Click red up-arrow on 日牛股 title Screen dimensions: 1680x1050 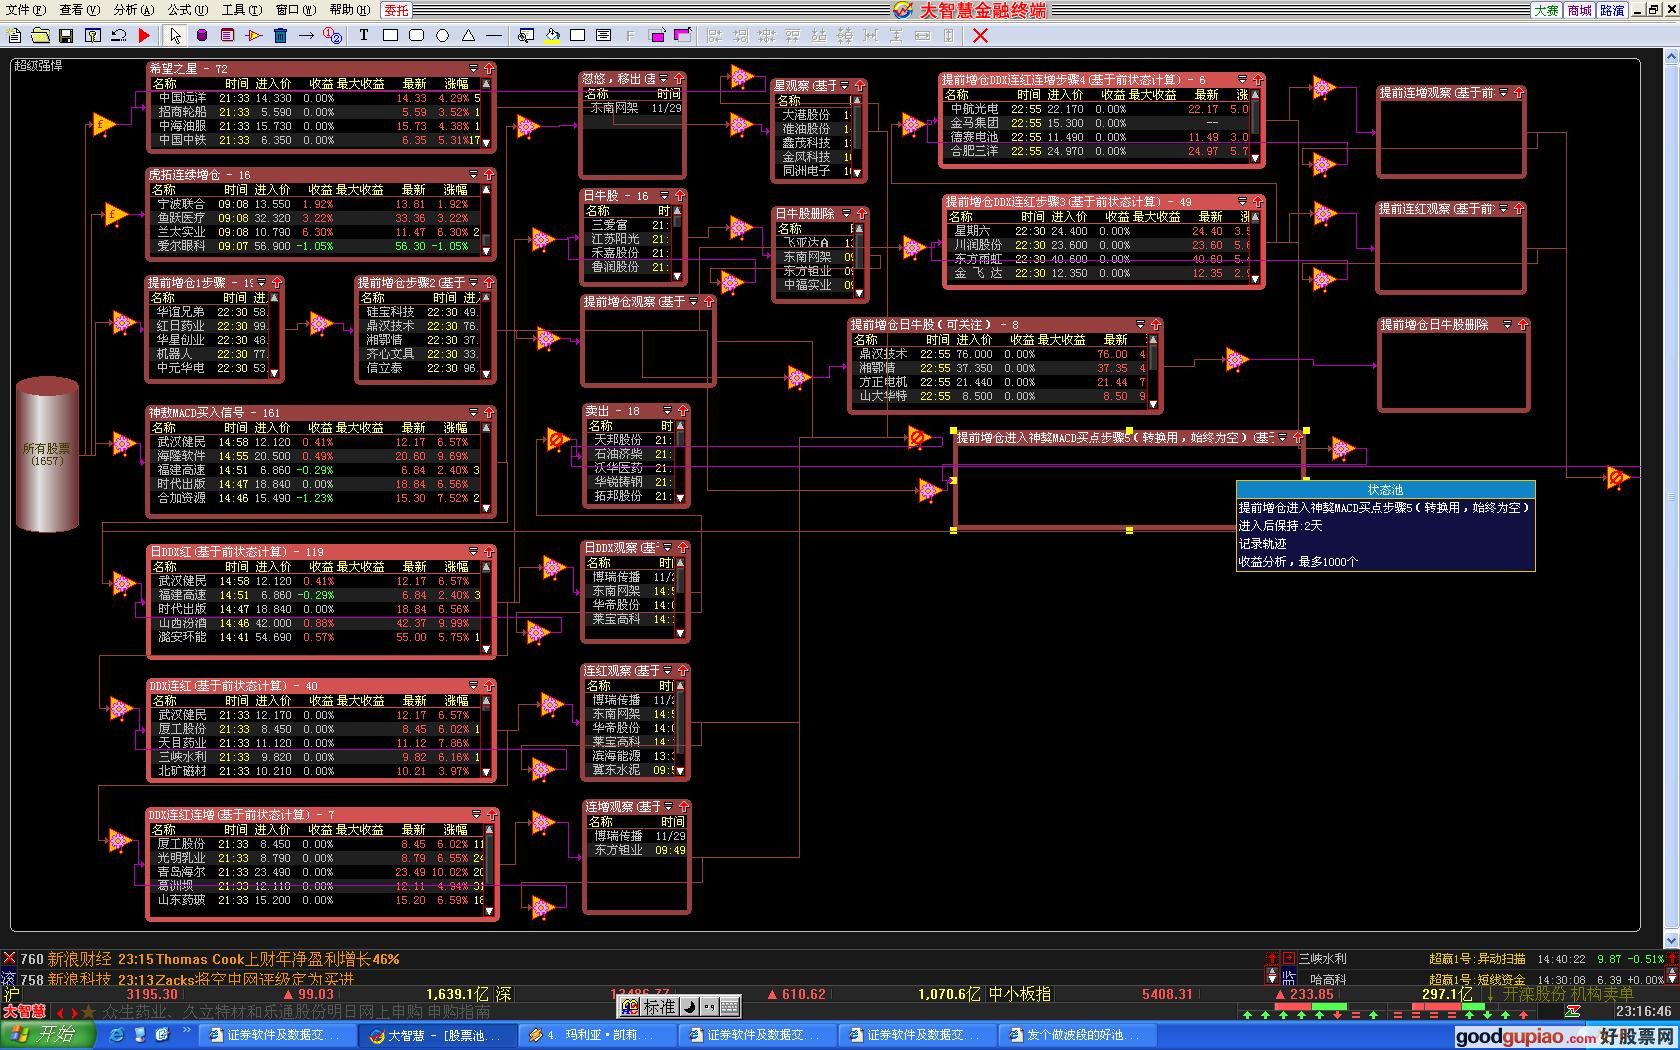point(680,196)
